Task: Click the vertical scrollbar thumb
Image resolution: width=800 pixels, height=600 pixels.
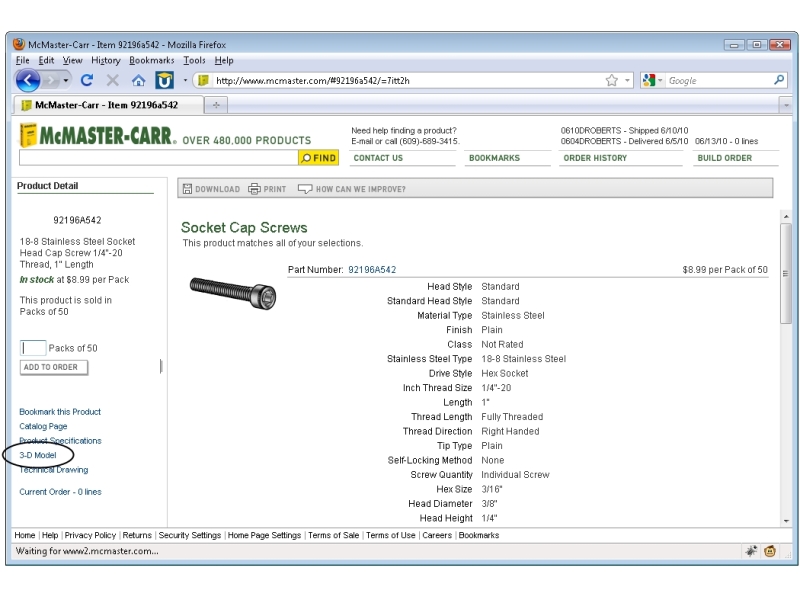Action: 786,273
